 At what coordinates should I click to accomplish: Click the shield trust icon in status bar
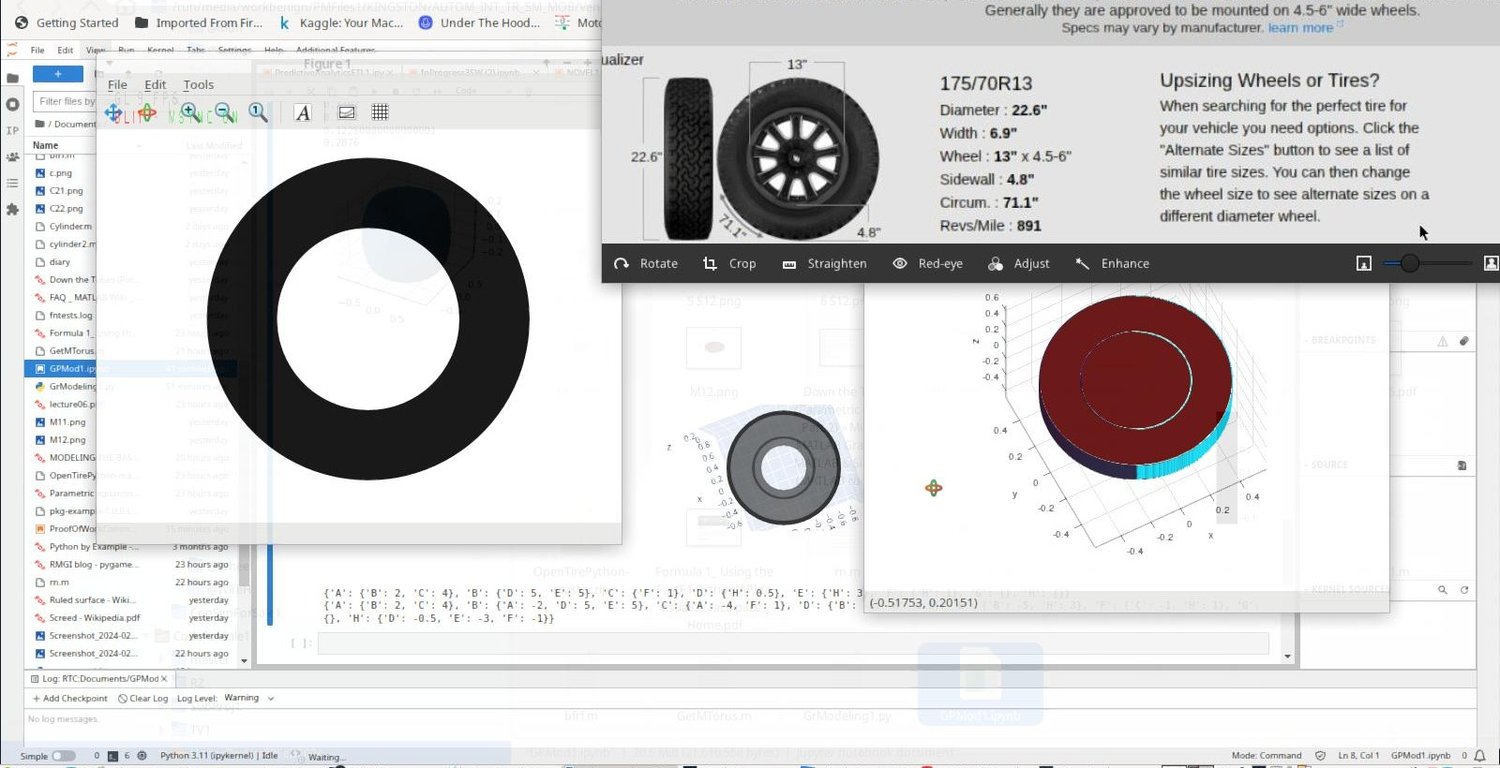pyautogui.click(x=1320, y=756)
